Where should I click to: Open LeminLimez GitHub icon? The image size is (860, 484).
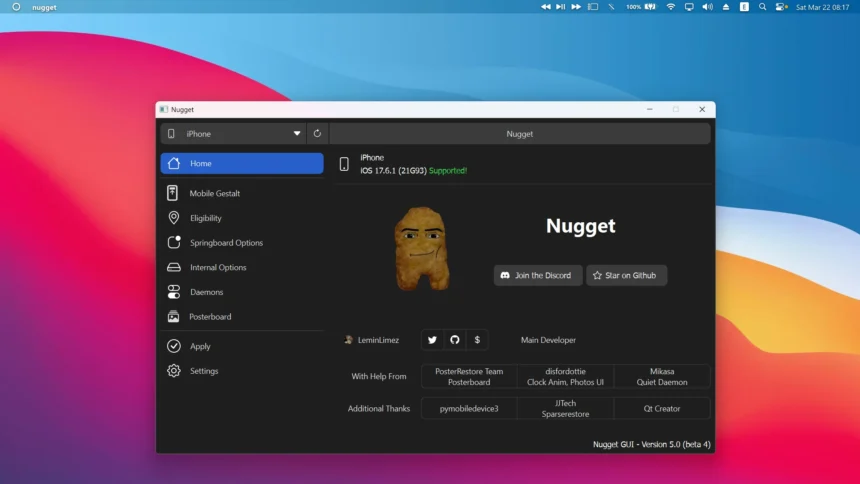[455, 340]
